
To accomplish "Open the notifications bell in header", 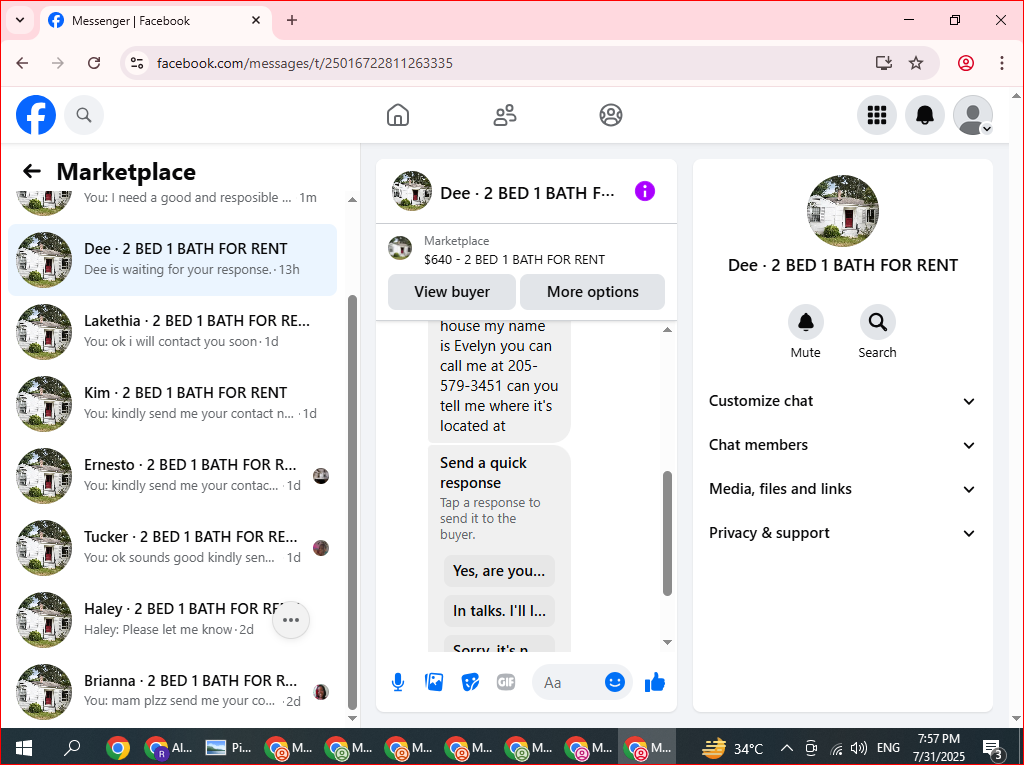I will tap(925, 115).
